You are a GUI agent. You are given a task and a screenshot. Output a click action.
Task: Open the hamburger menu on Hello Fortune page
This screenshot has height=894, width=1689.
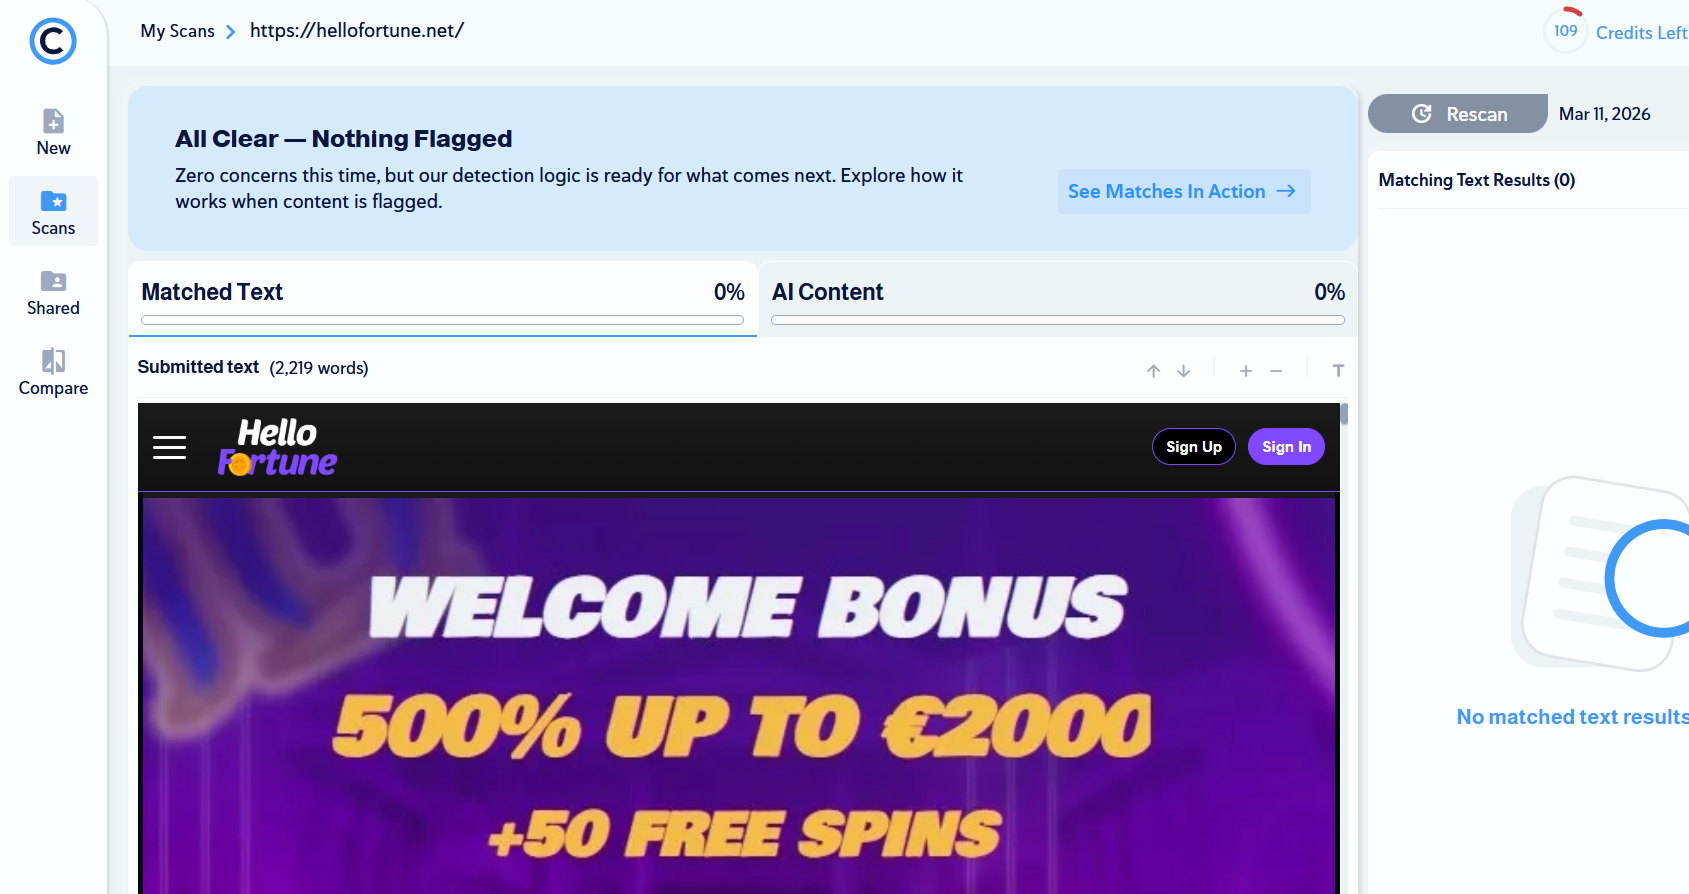click(x=170, y=447)
